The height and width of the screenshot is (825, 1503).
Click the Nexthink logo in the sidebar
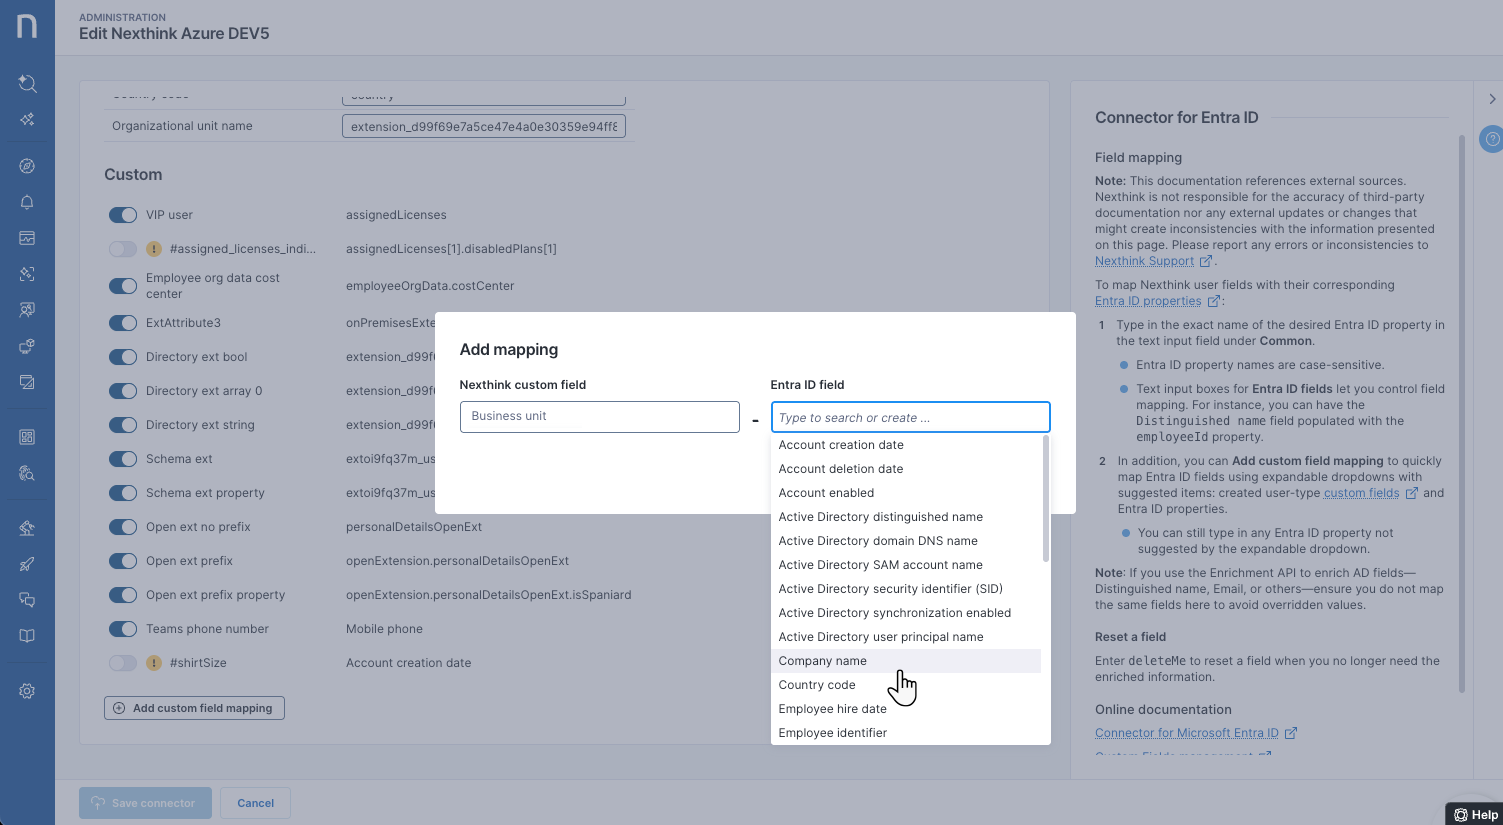pos(27,26)
